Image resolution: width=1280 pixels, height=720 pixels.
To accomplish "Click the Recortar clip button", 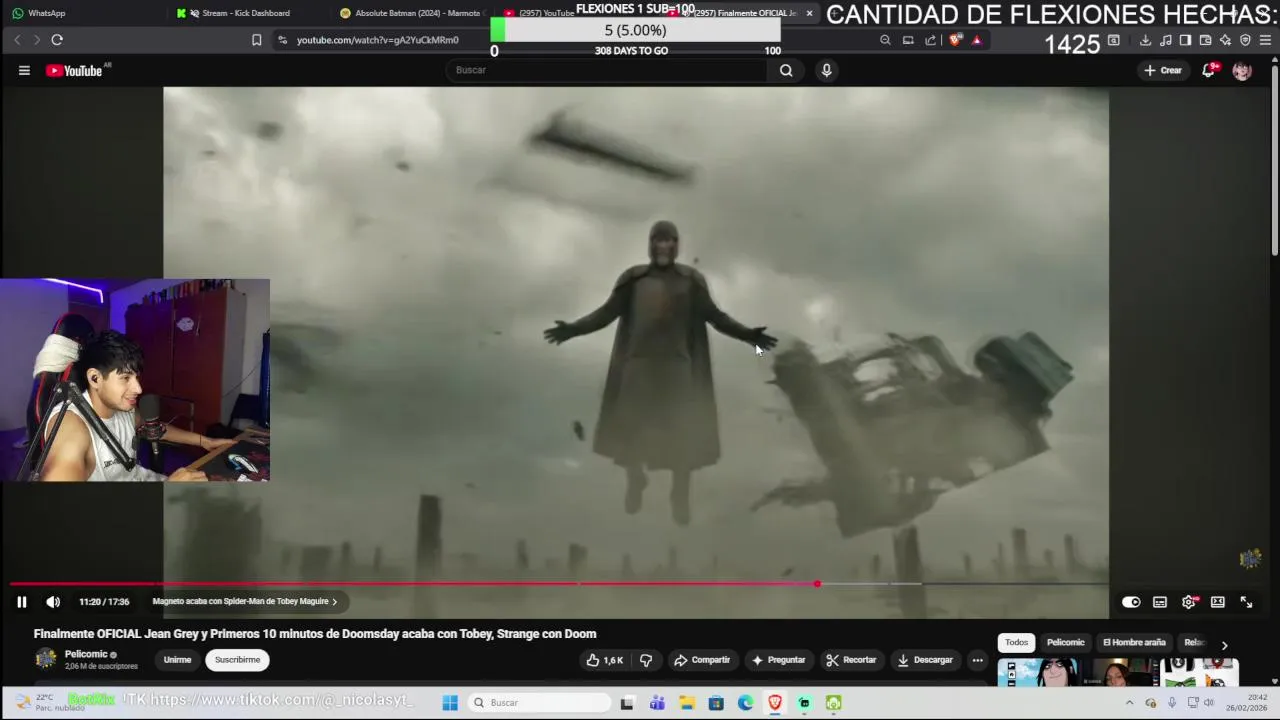I will tap(851, 660).
